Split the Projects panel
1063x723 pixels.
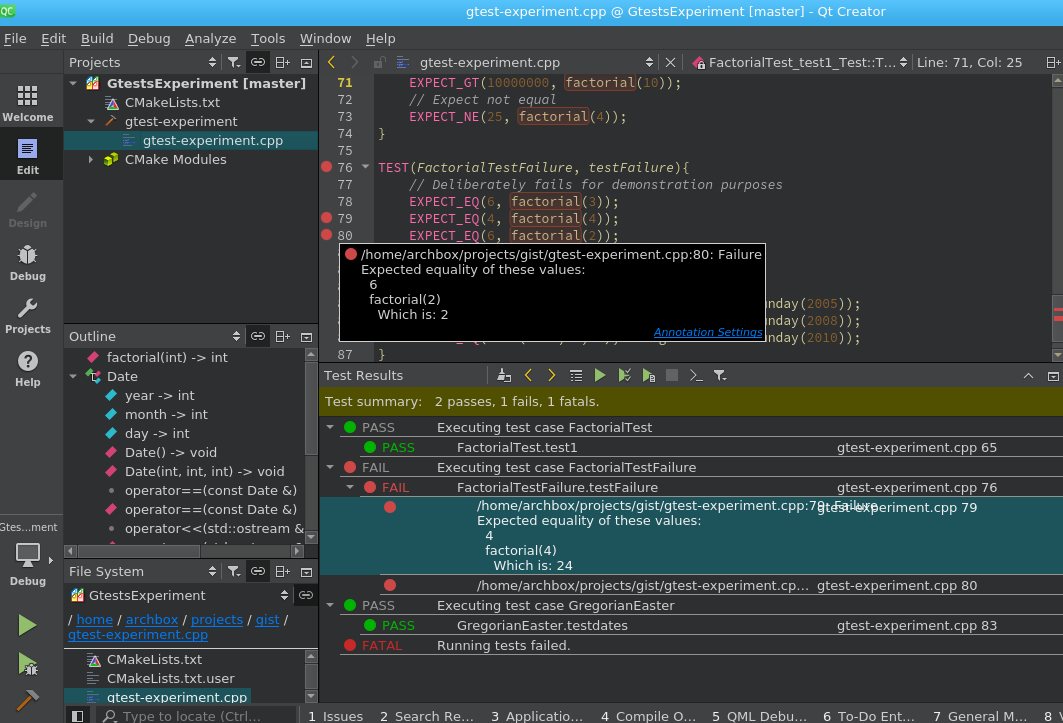point(283,62)
